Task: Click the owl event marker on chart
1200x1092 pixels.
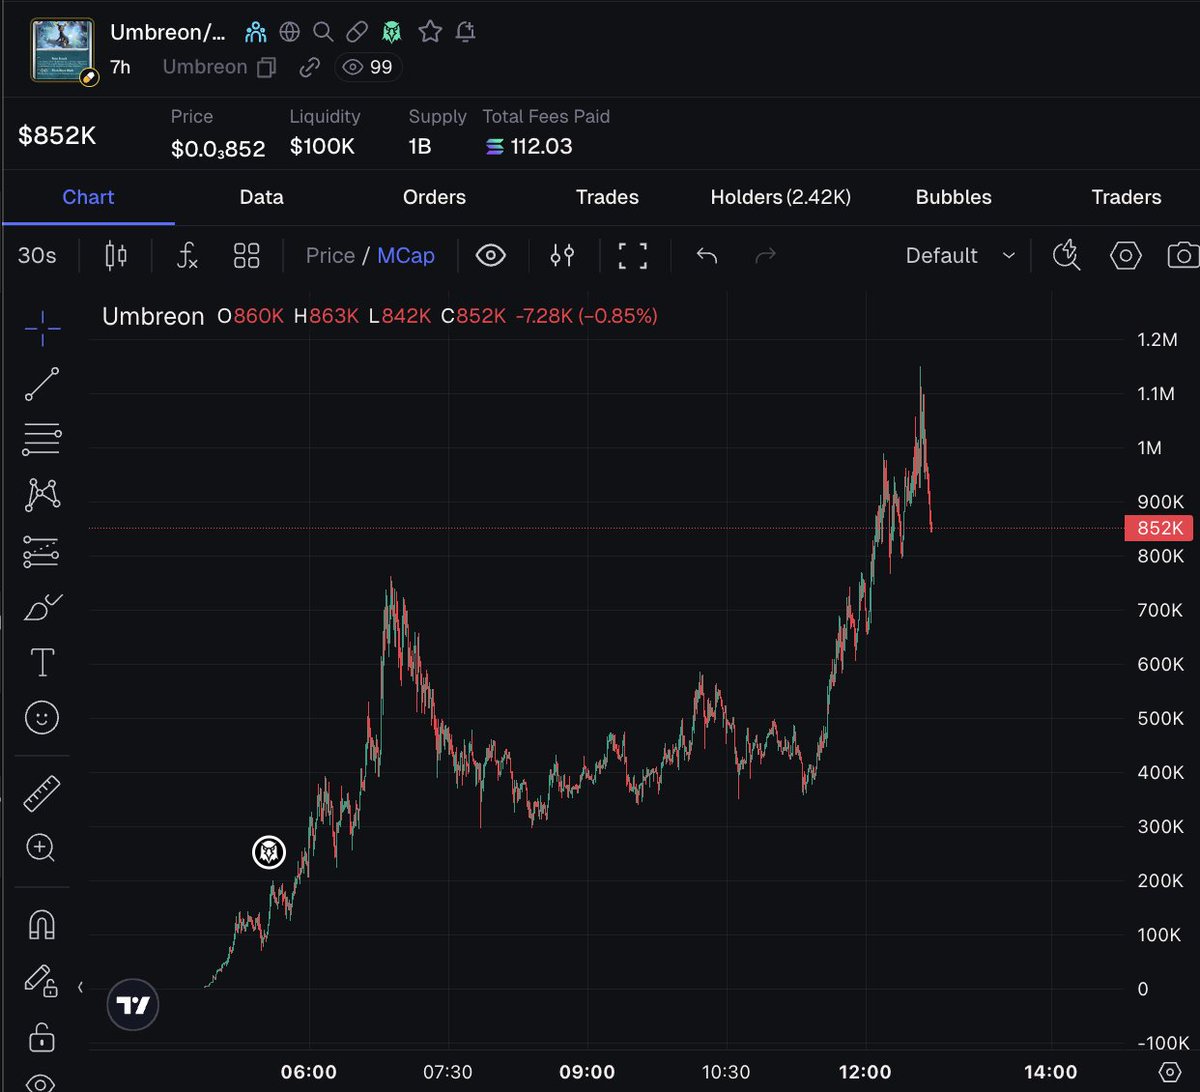Action: point(268,852)
